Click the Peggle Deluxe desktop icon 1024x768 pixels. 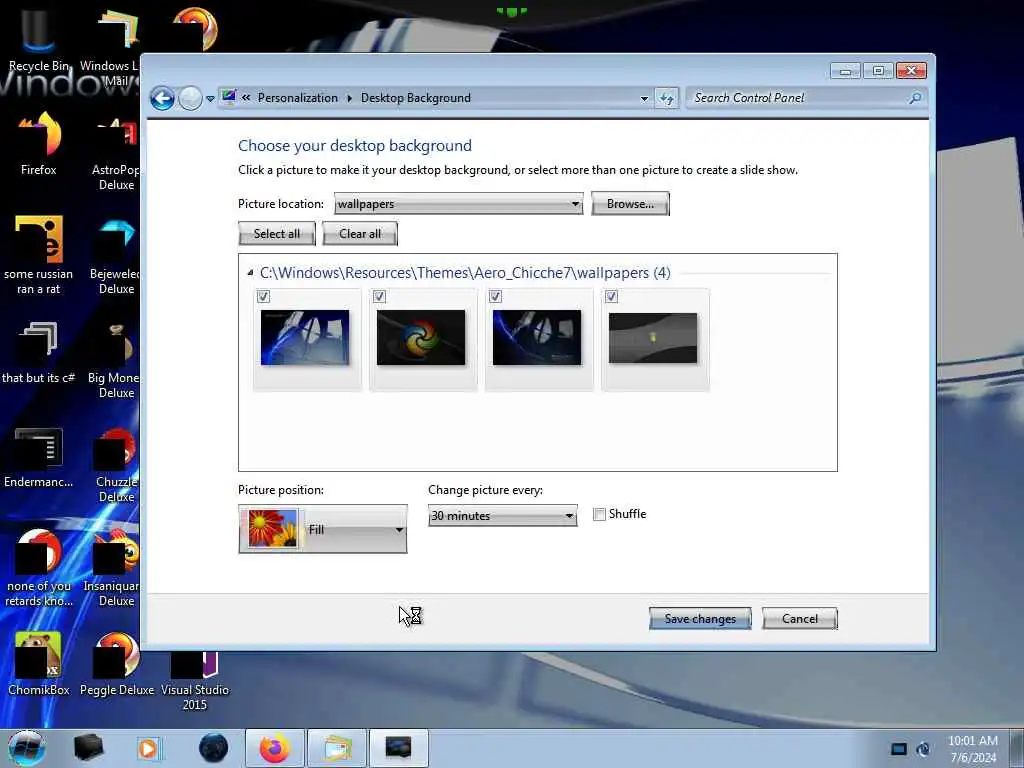(117, 664)
